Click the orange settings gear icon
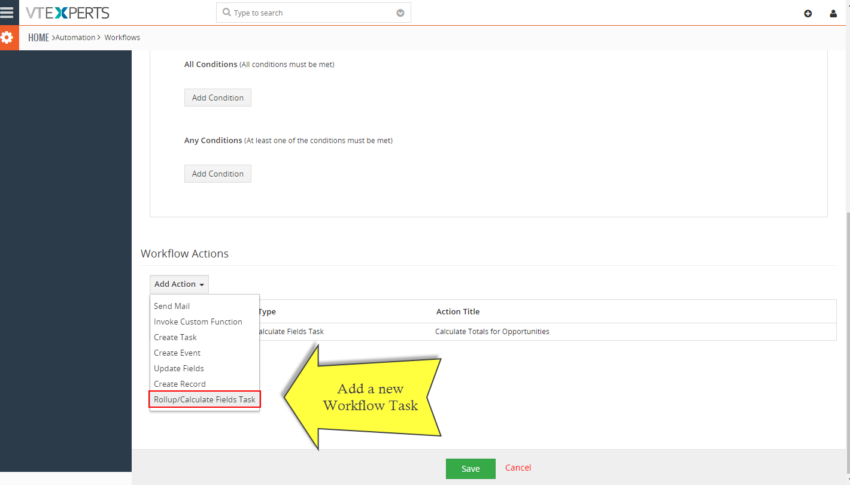 (7, 37)
